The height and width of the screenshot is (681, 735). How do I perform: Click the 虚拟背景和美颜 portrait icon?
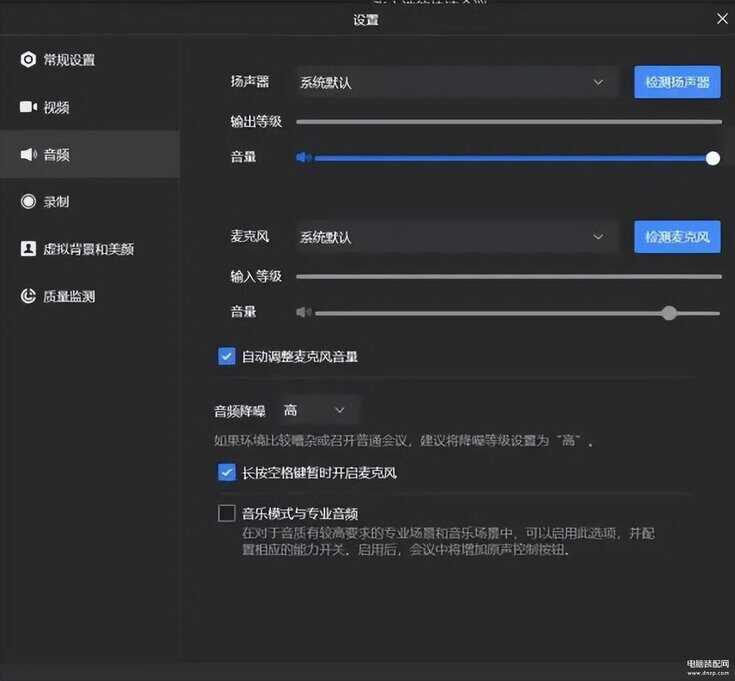tap(28, 249)
